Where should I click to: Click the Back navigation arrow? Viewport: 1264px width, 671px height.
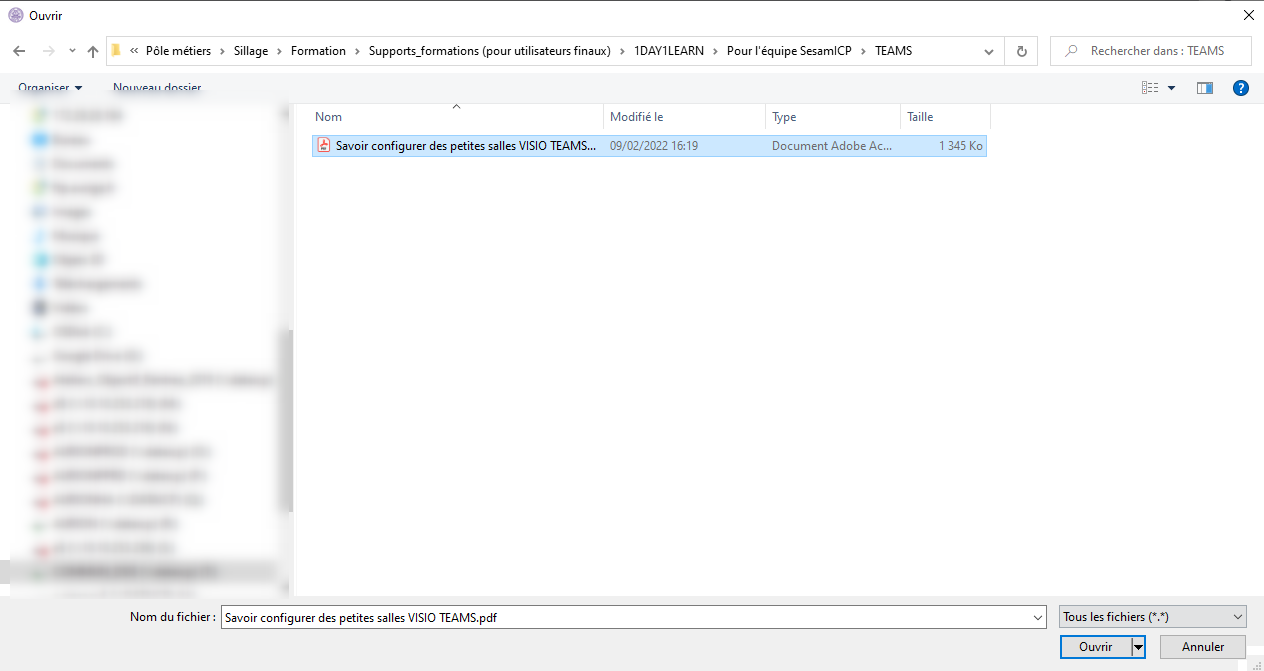coord(19,51)
